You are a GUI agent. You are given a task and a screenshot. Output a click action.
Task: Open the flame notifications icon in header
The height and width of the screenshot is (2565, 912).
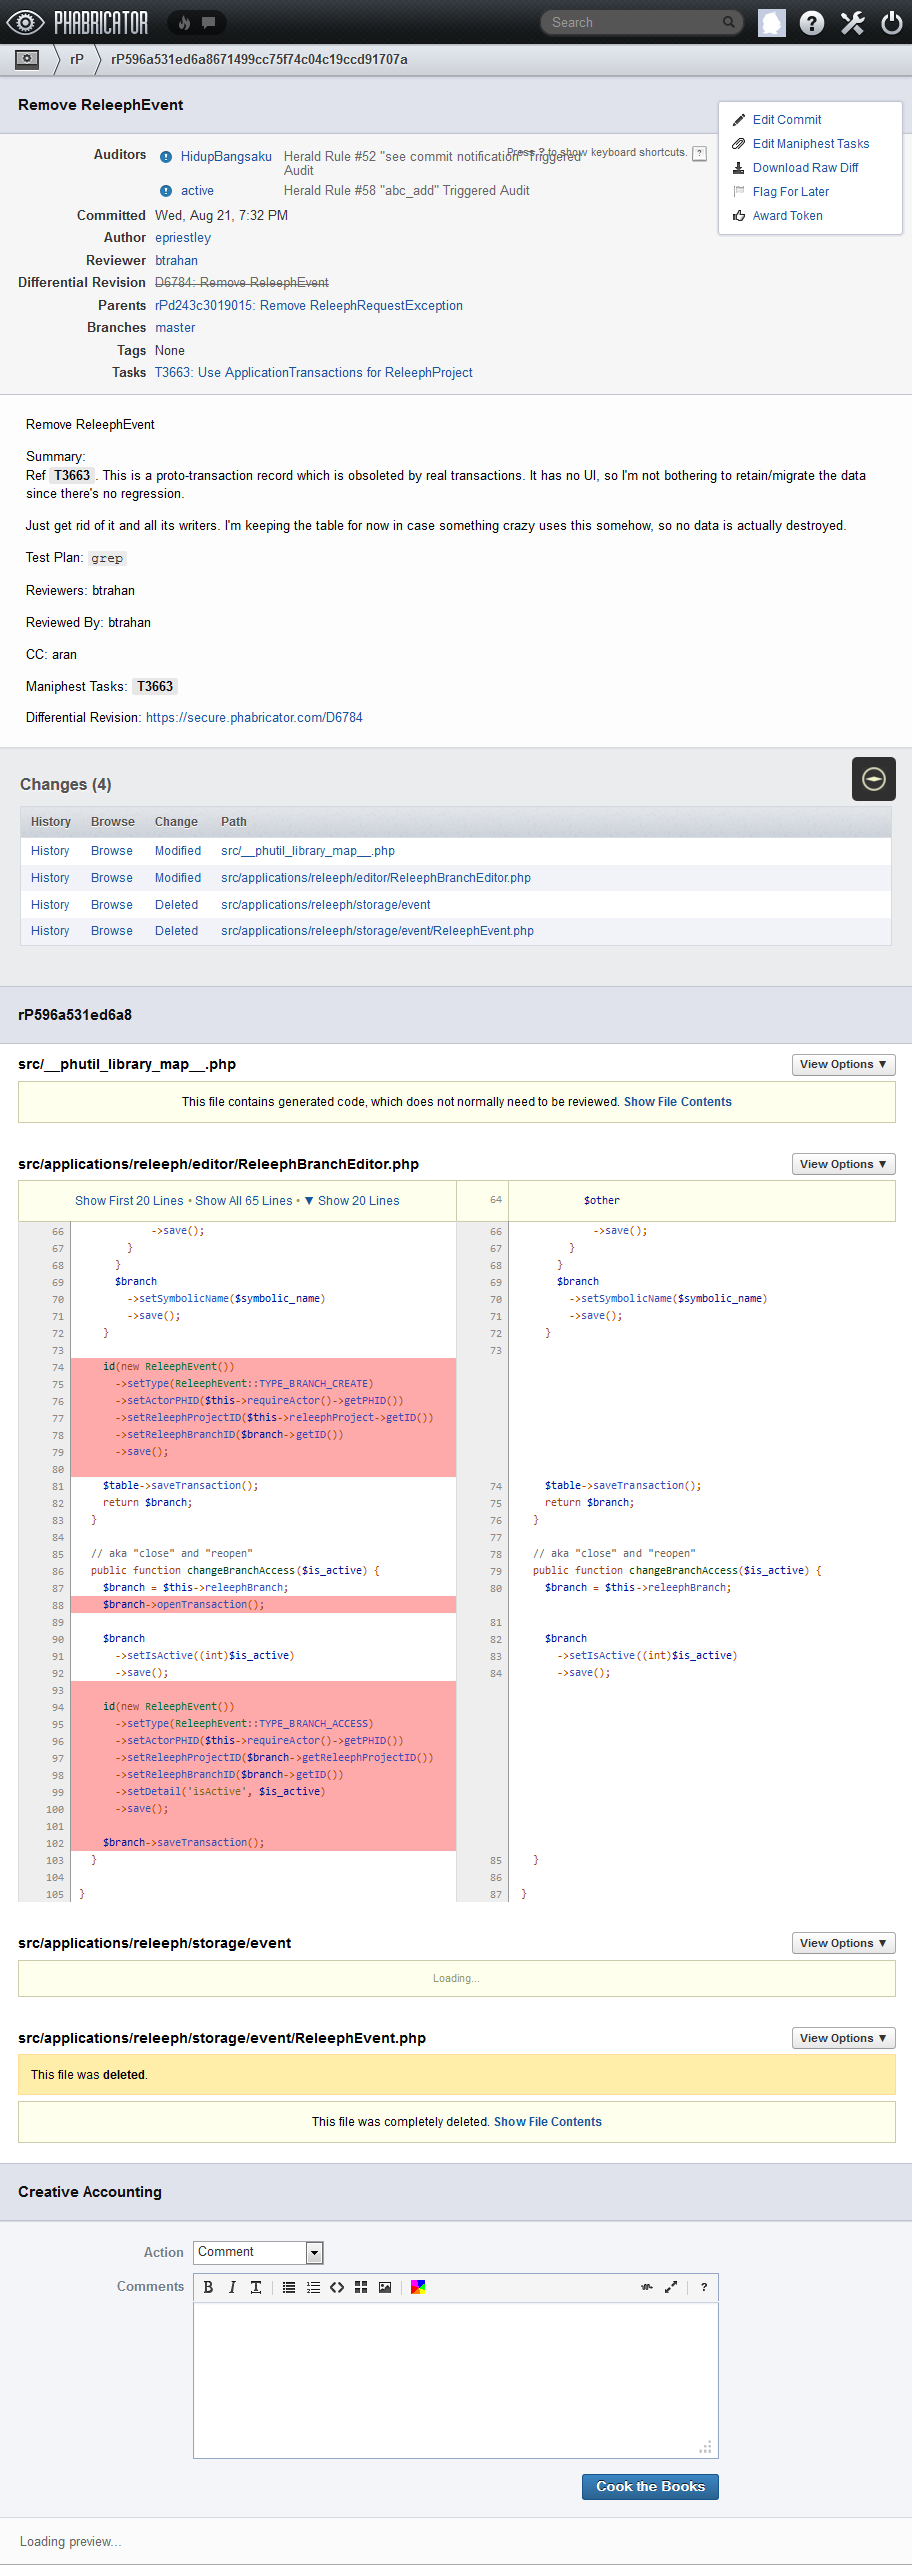pyautogui.click(x=184, y=22)
